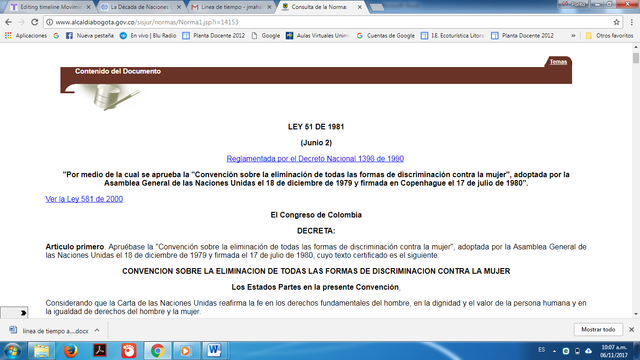The height and width of the screenshot is (360, 640).
Task: Open the Aplicaciones apps bookmark
Action: 26,36
